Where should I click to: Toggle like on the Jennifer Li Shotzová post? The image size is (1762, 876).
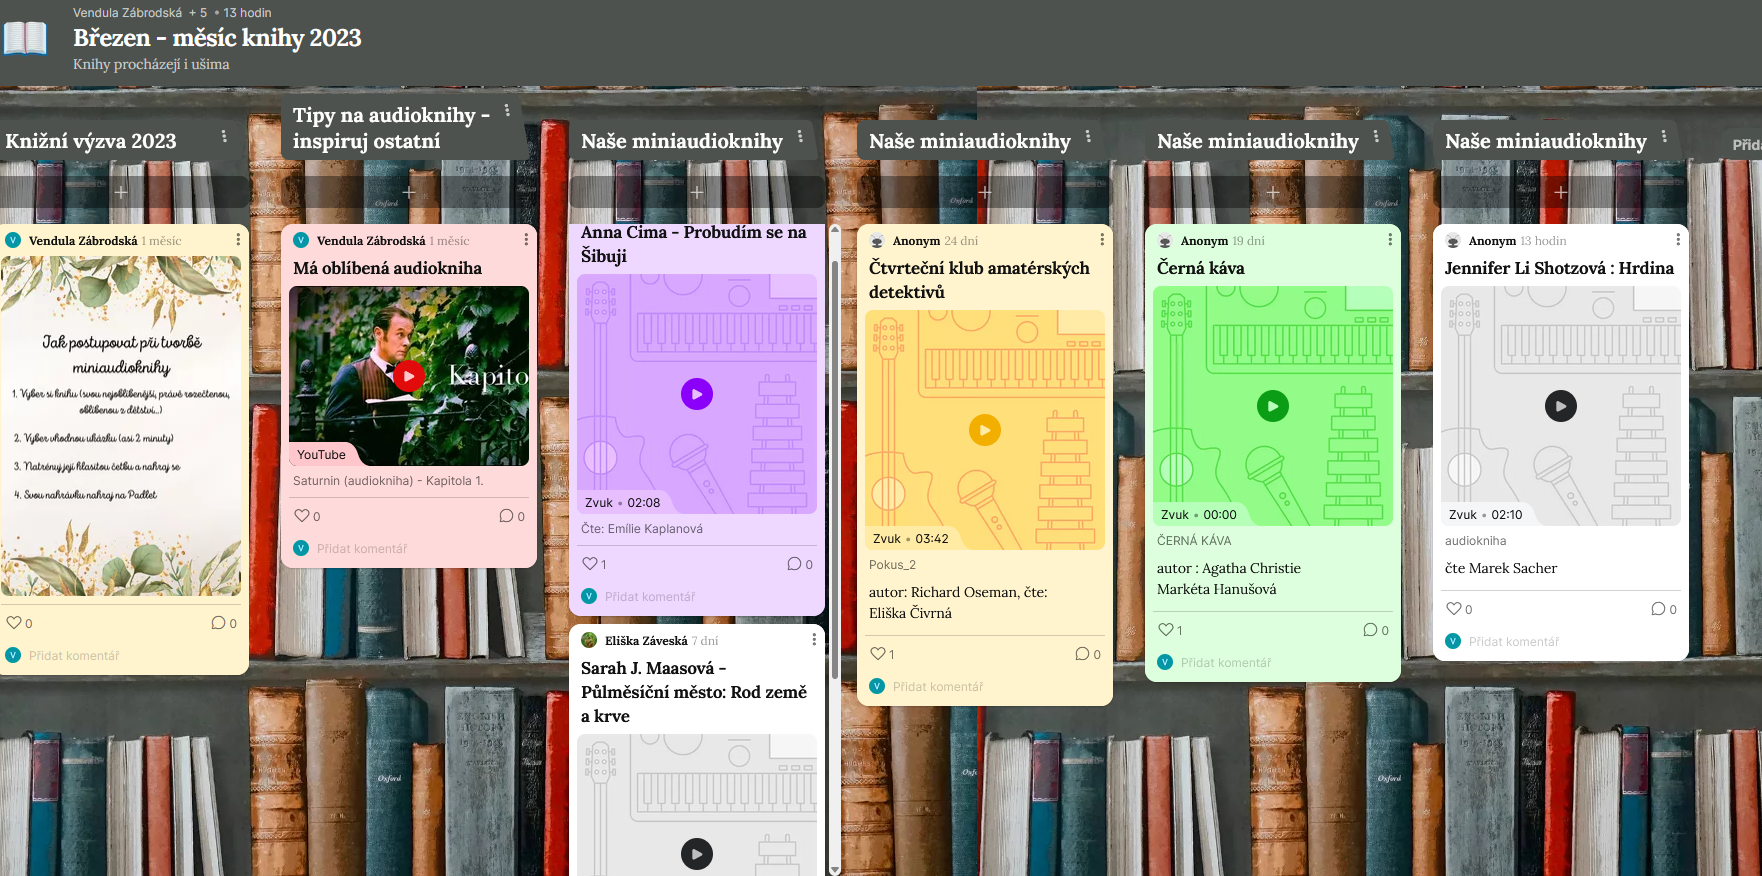1453,609
